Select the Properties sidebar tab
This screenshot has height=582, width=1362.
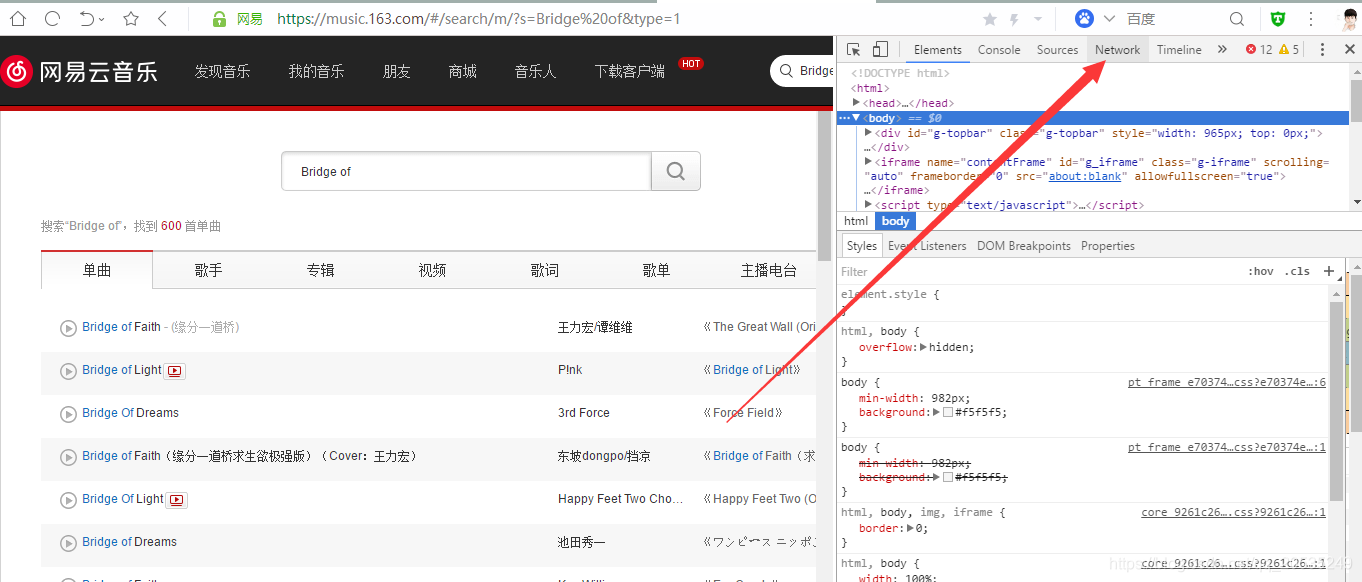1108,246
